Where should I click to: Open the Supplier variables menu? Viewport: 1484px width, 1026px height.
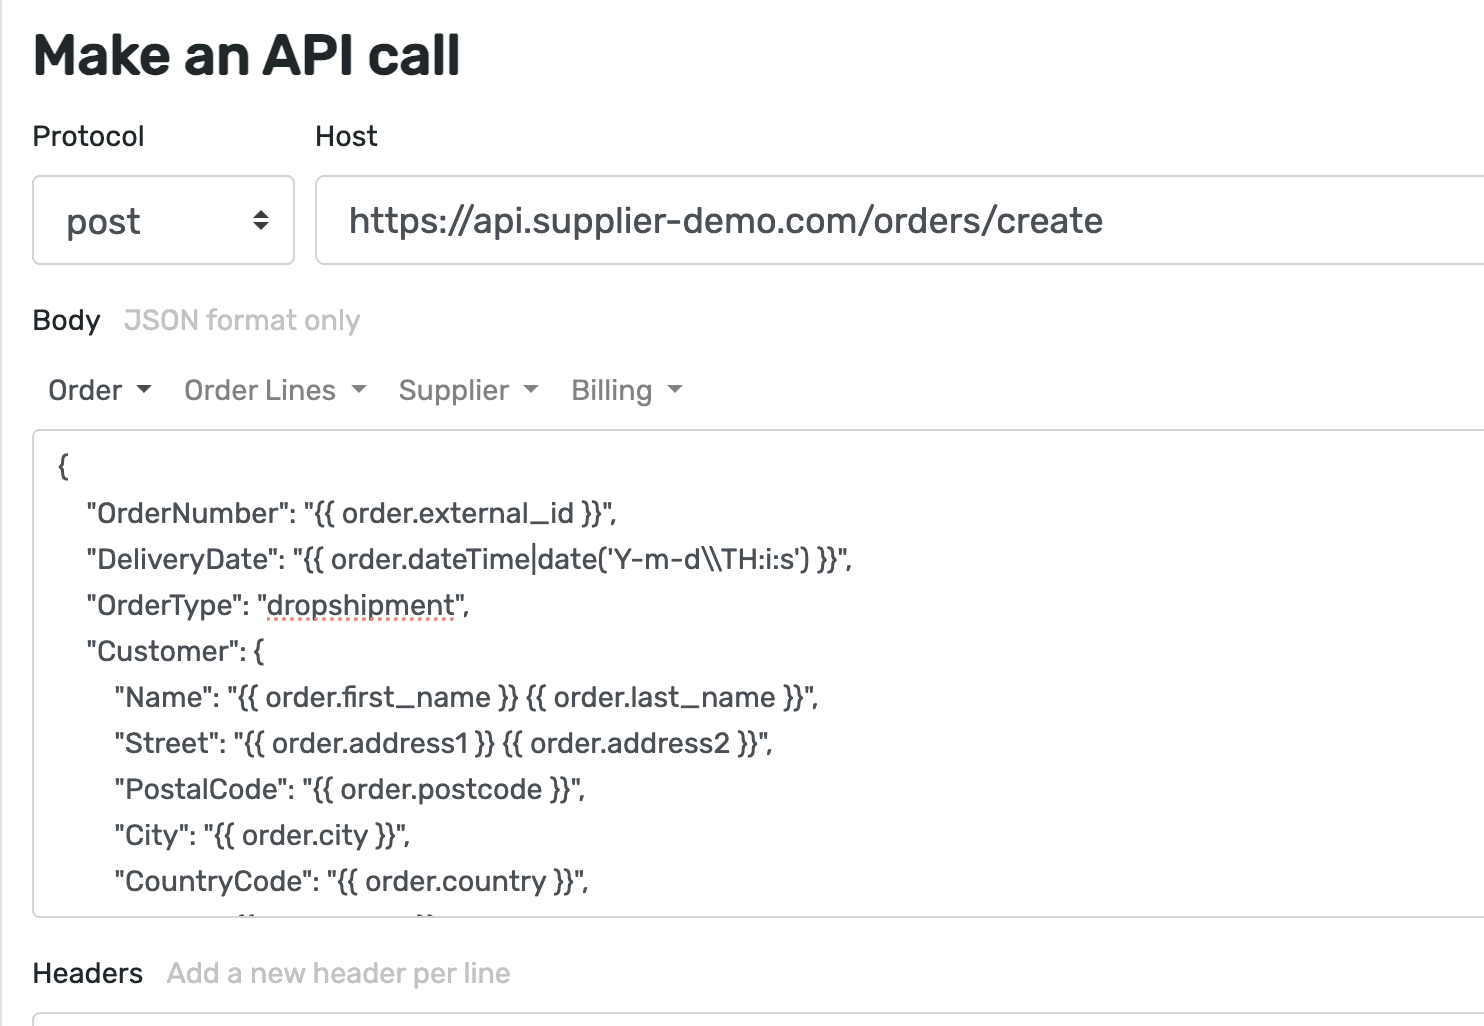[454, 390]
